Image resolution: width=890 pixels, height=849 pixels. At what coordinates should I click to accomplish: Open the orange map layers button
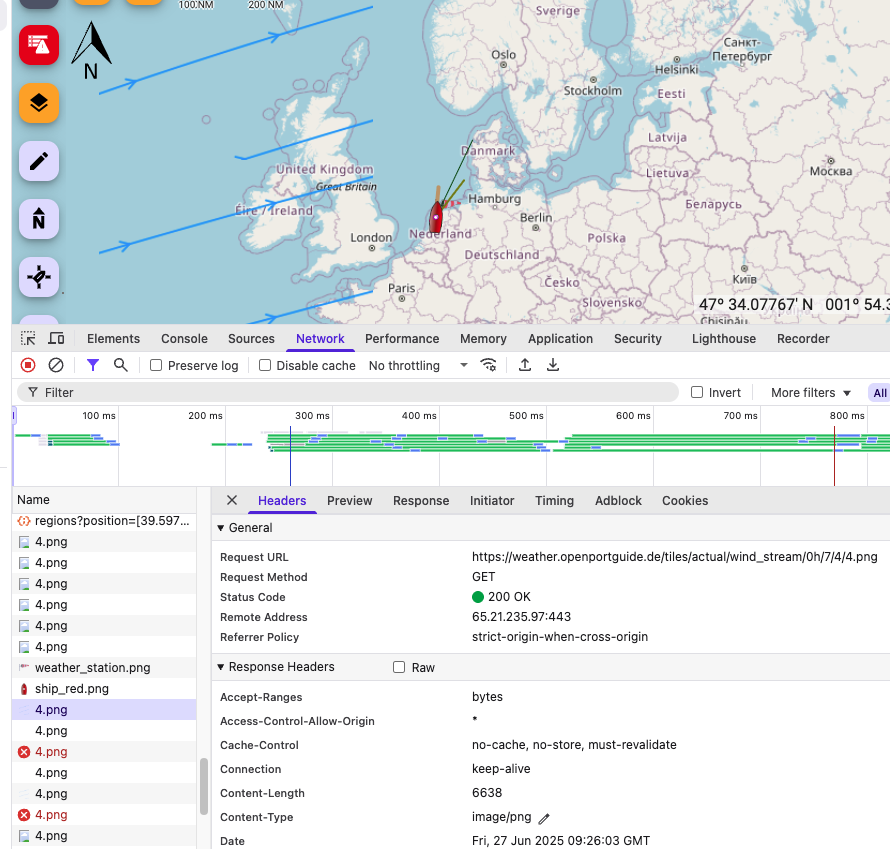[x=39, y=103]
